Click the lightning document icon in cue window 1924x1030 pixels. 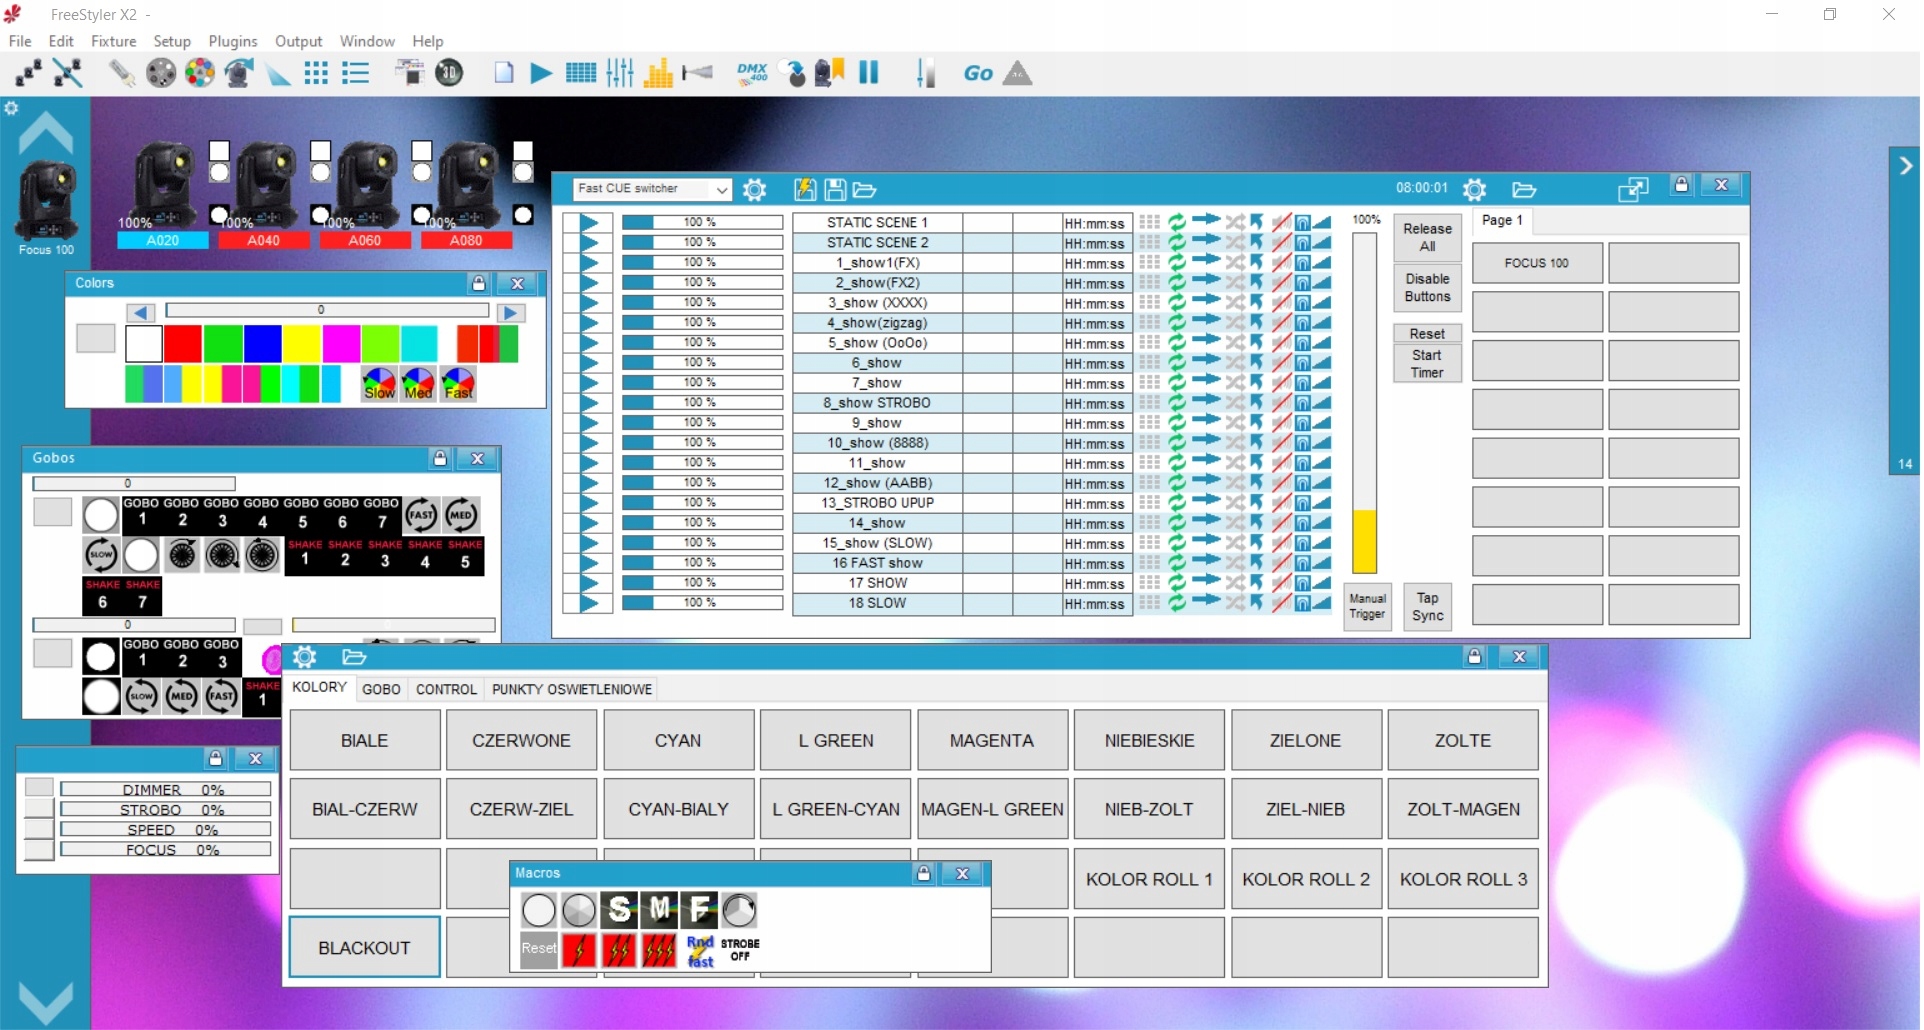[x=805, y=189]
